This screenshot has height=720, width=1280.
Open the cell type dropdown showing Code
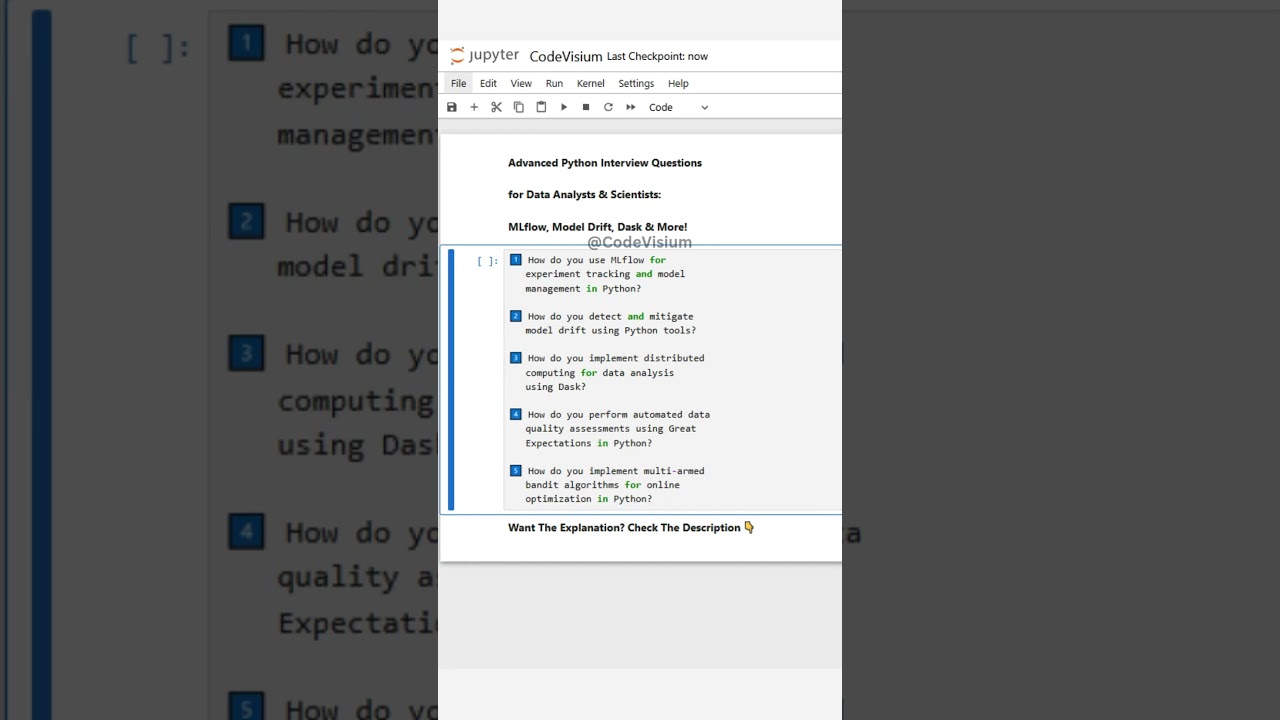679,107
